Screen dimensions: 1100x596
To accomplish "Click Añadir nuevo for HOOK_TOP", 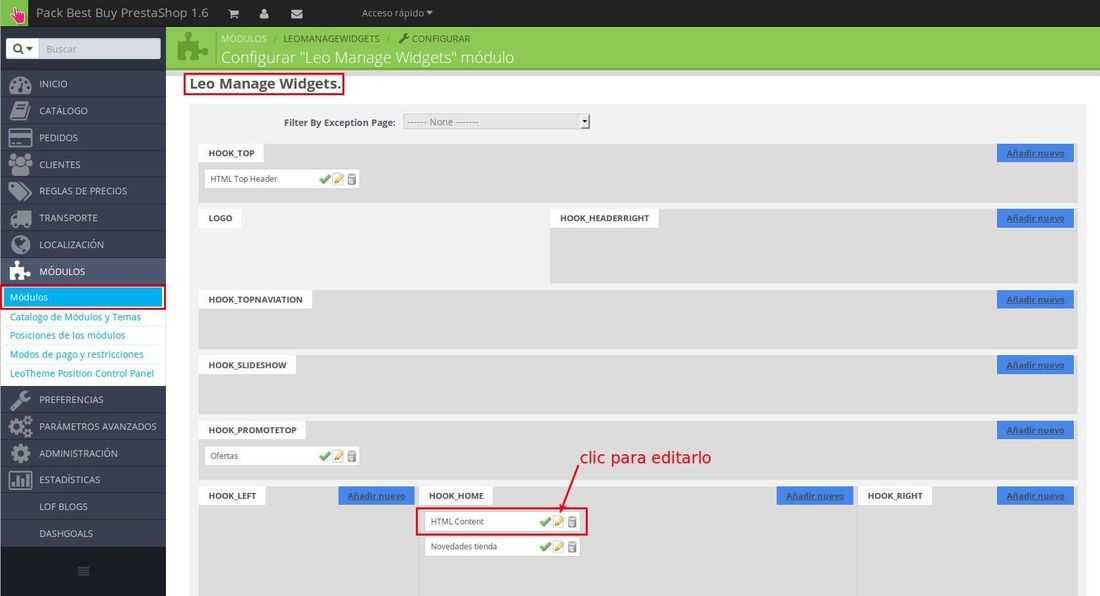I will pos(1035,153).
